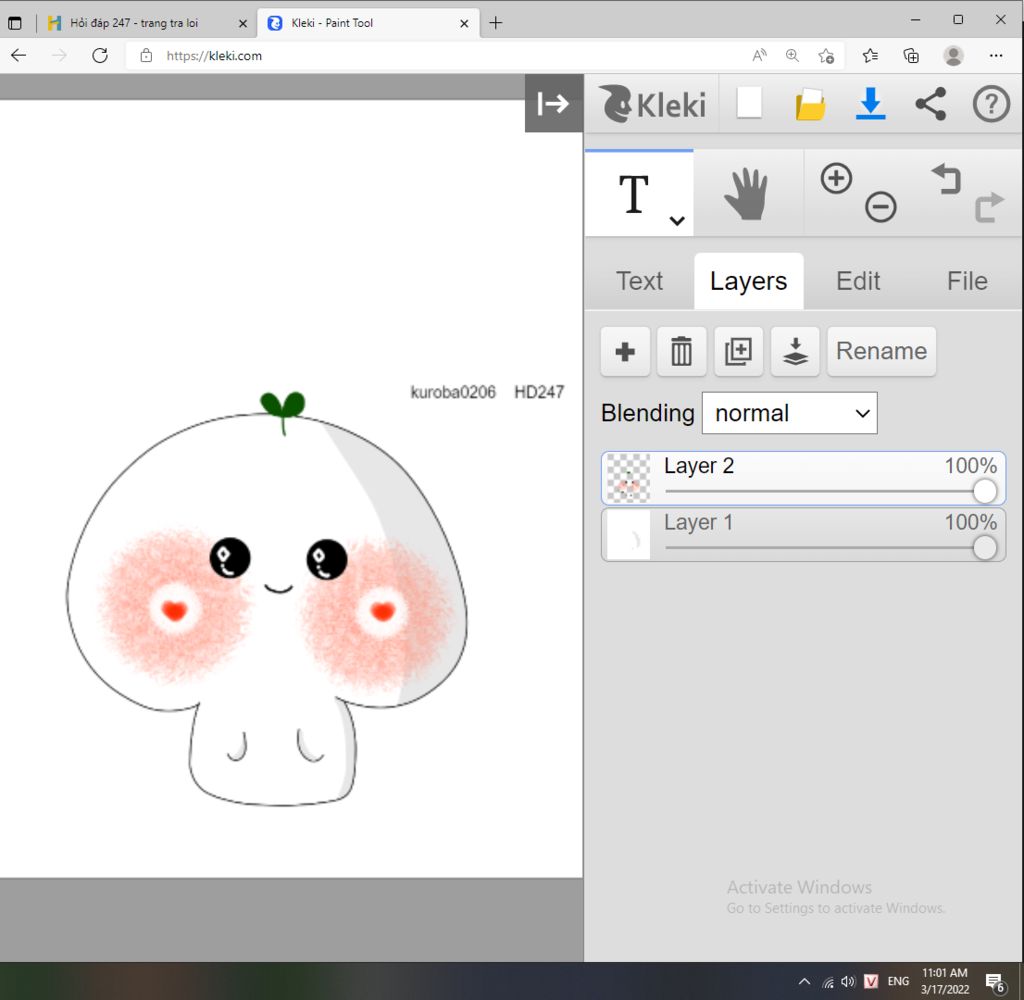Select the Hand pan tool
This screenshot has width=1024, height=1000.
[x=747, y=194]
